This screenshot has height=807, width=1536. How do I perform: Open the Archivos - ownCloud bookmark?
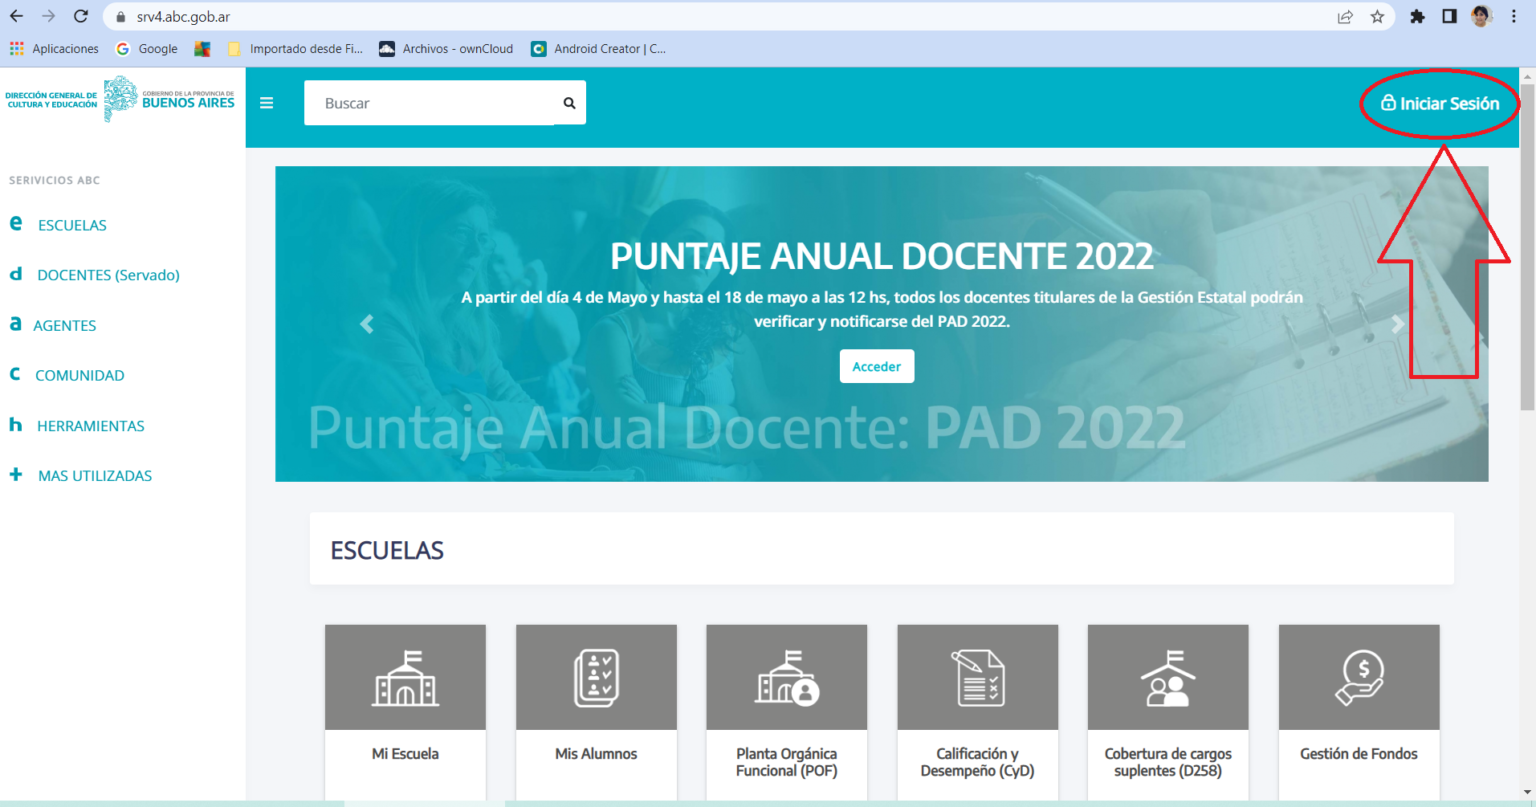[446, 48]
